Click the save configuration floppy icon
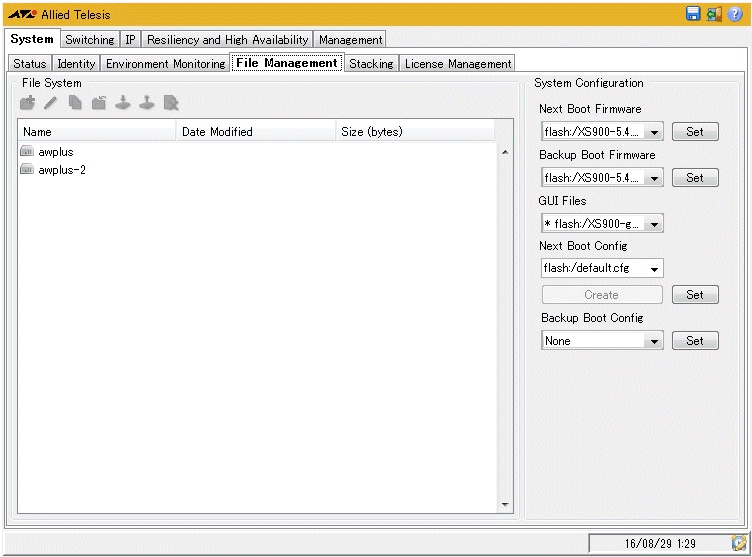This screenshot has width=752, height=557. click(693, 14)
